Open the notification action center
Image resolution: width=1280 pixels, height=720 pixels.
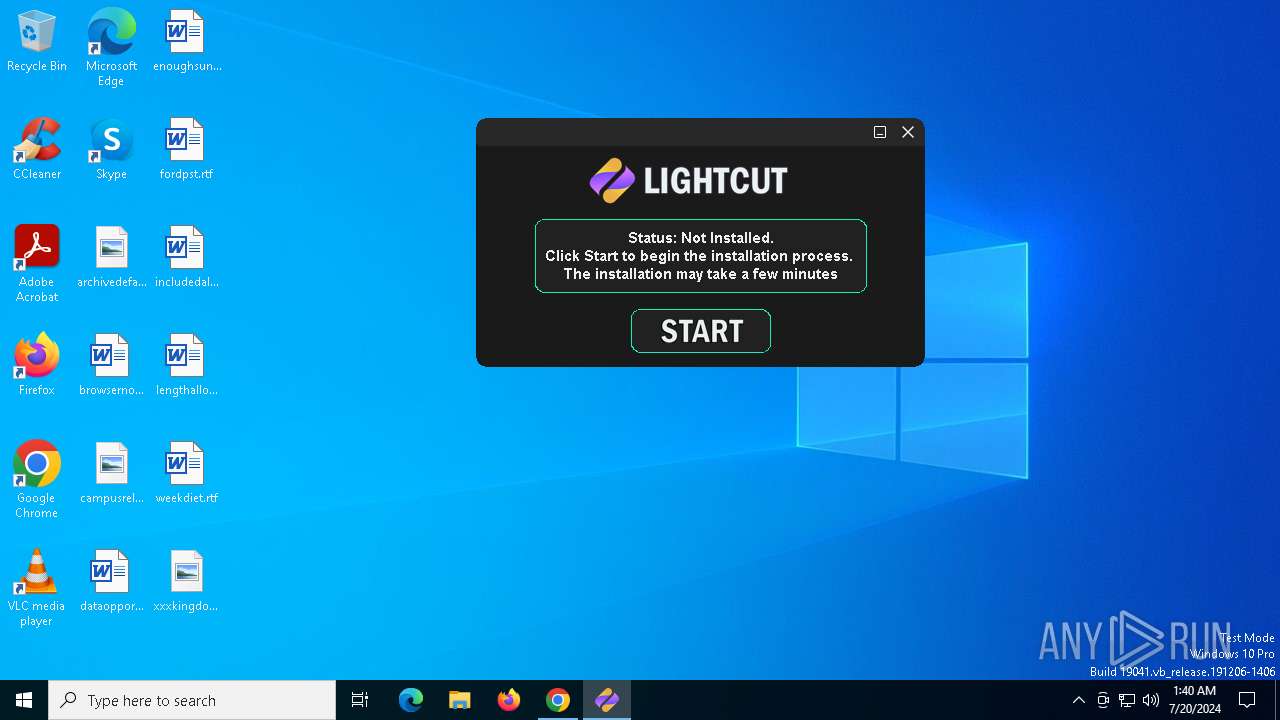click(x=1247, y=700)
